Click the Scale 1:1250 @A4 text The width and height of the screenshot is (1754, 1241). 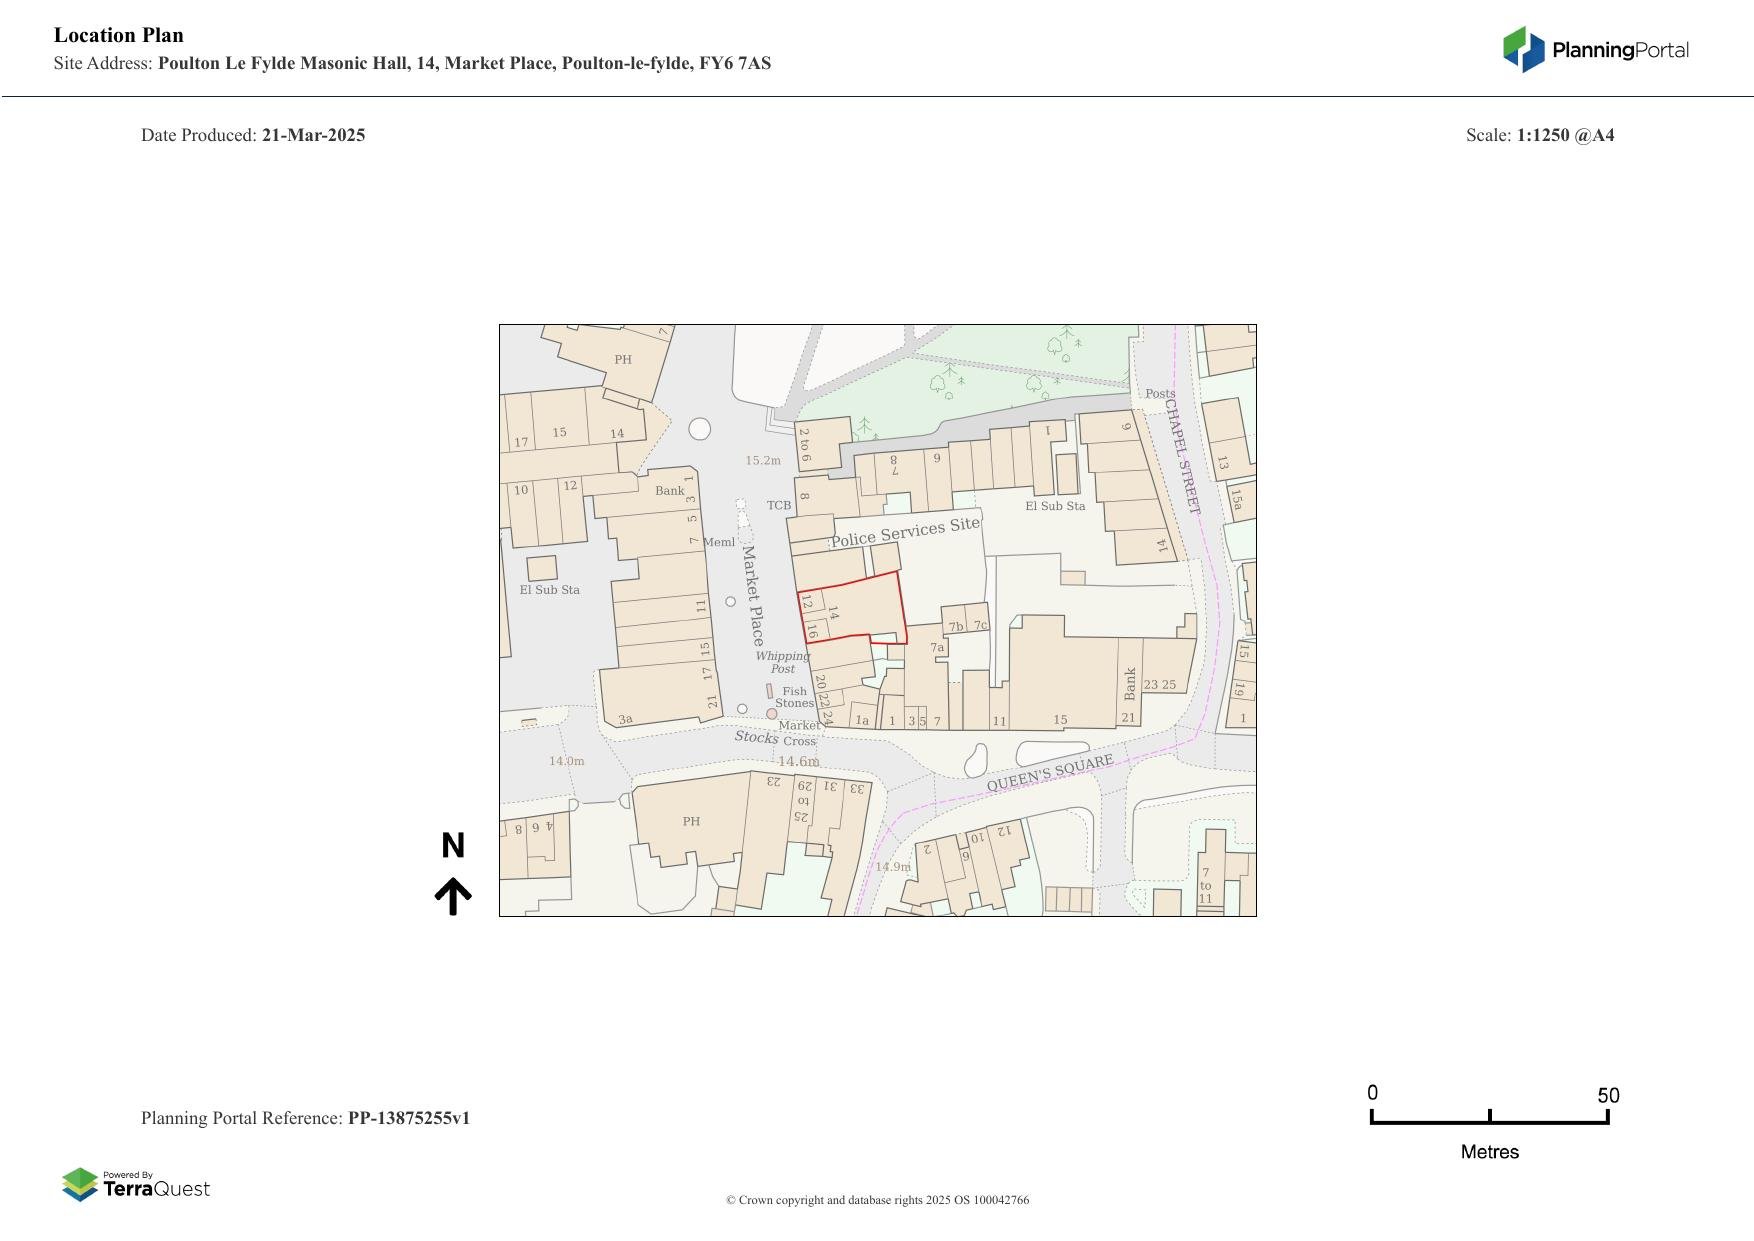(1539, 135)
